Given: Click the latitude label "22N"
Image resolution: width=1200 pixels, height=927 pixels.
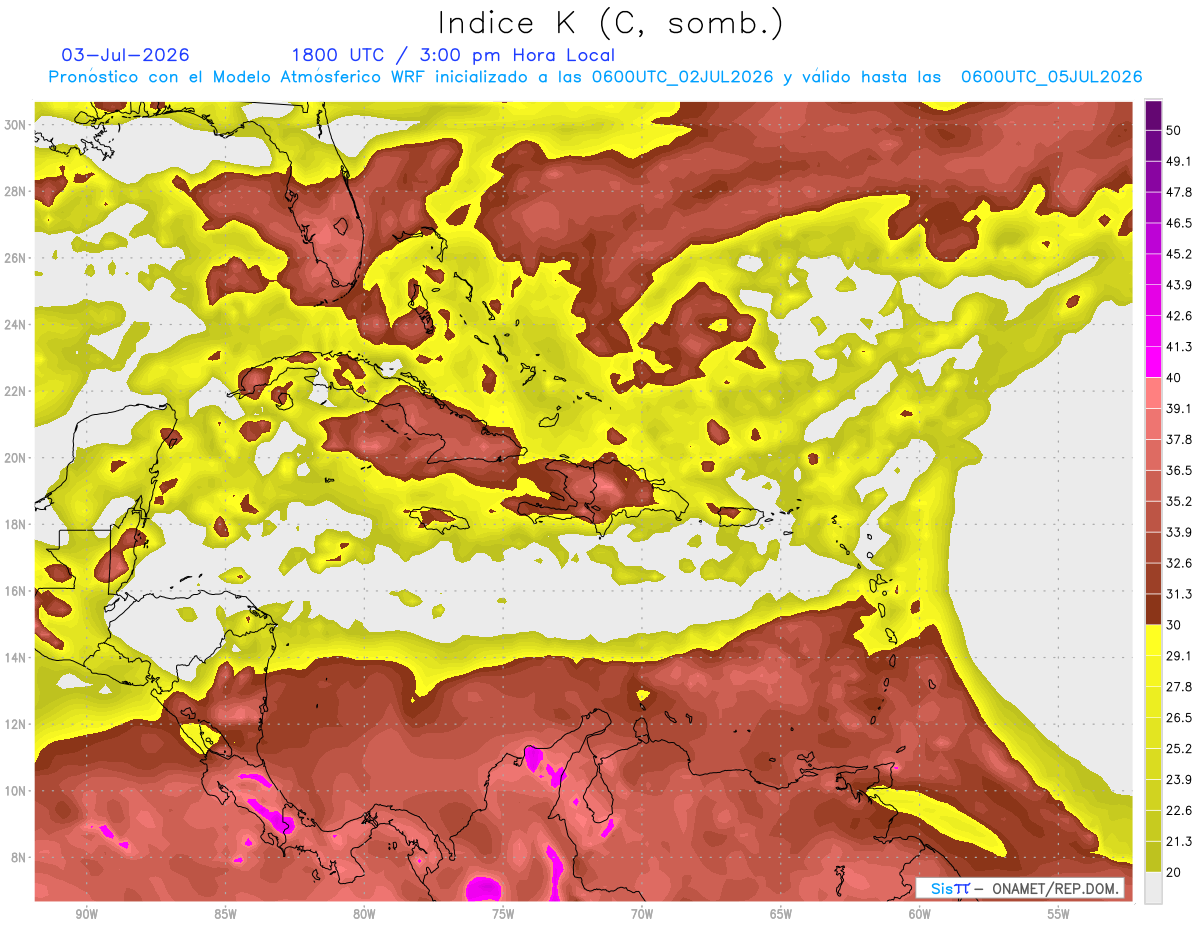Looking at the screenshot, I should [x=15, y=391].
